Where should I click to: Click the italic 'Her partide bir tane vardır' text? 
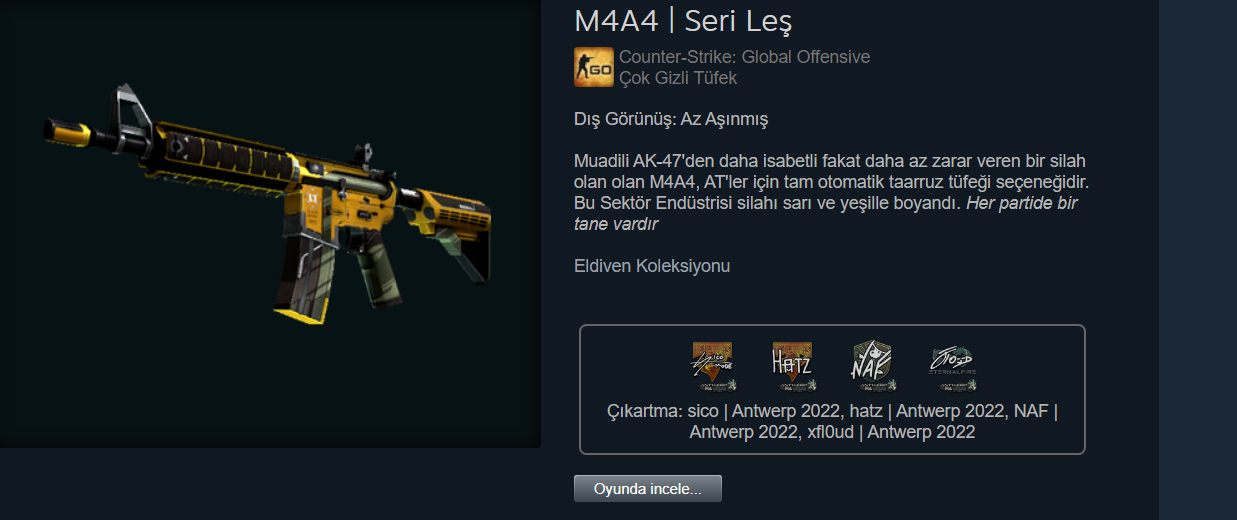pos(826,213)
